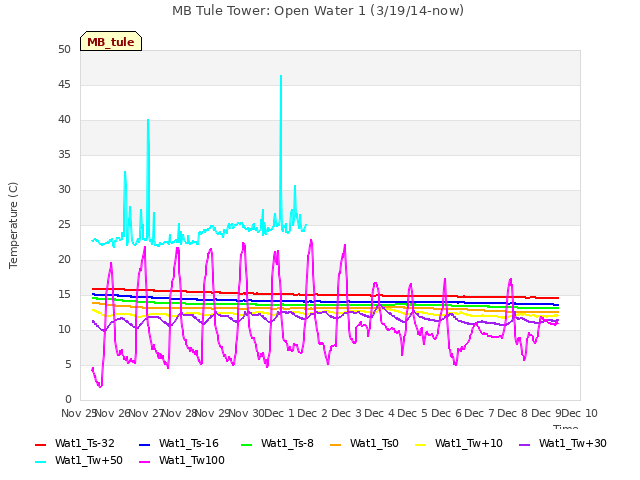Screen dimensions: 640x480
Task: Click the Temperature (C) y-axis label
Action: pos(13,225)
